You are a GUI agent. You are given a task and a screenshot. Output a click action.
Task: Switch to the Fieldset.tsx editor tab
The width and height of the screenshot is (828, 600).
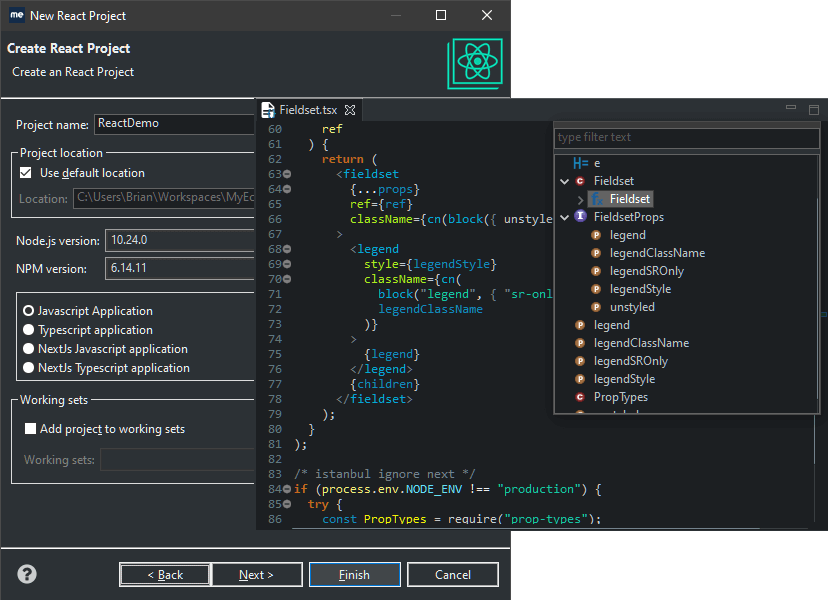308,110
